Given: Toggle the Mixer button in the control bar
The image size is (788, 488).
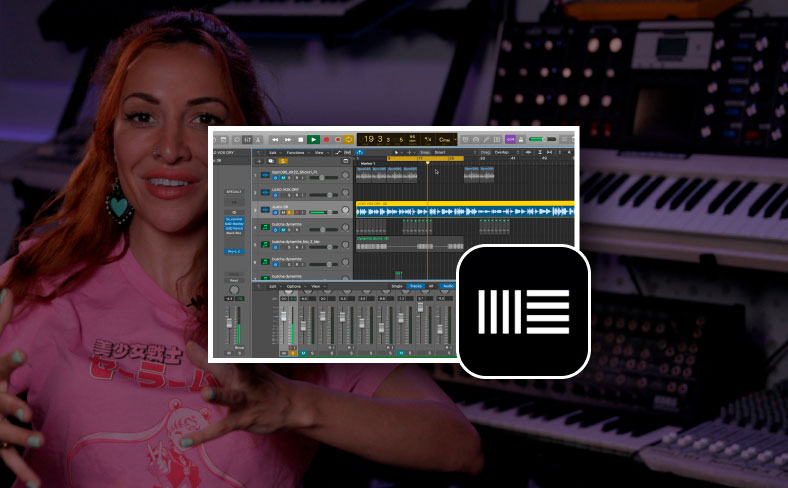Looking at the screenshot, I should (247, 140).
